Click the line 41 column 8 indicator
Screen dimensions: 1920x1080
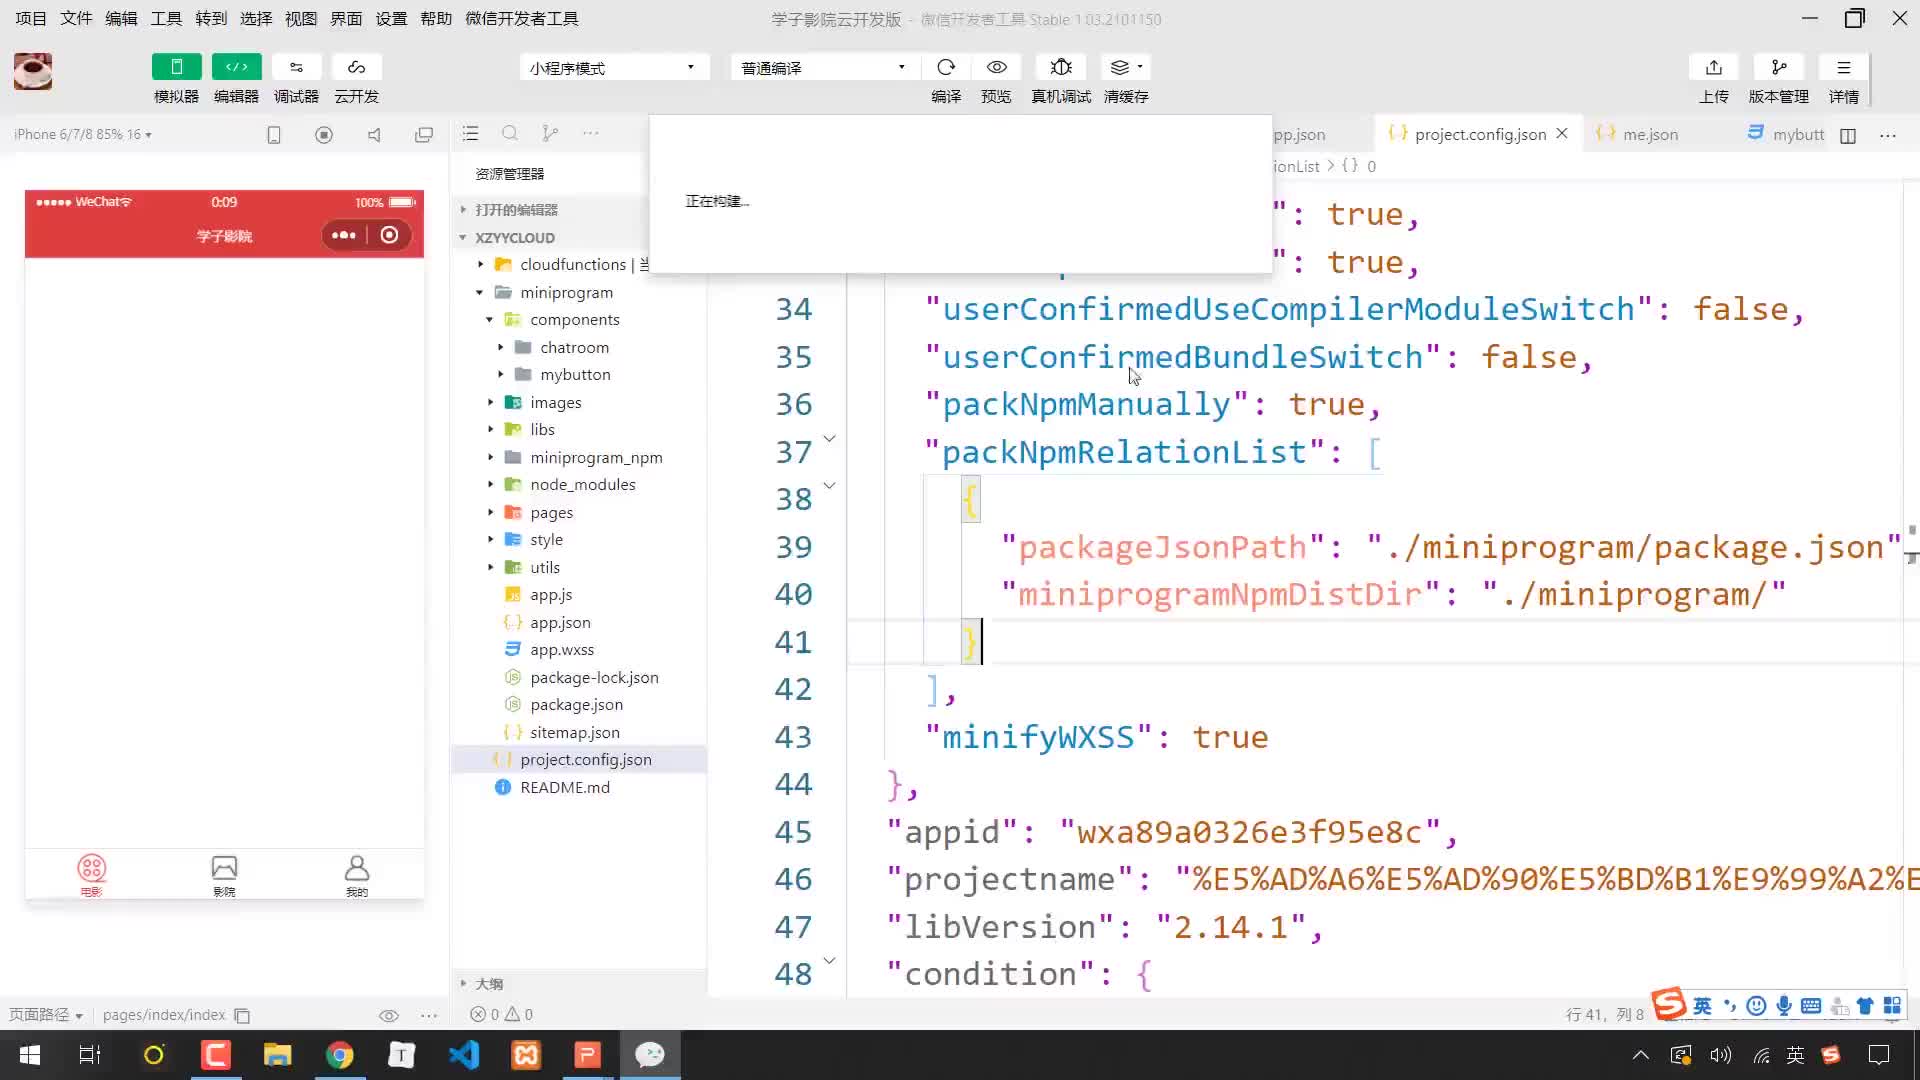(1604, 1014)
